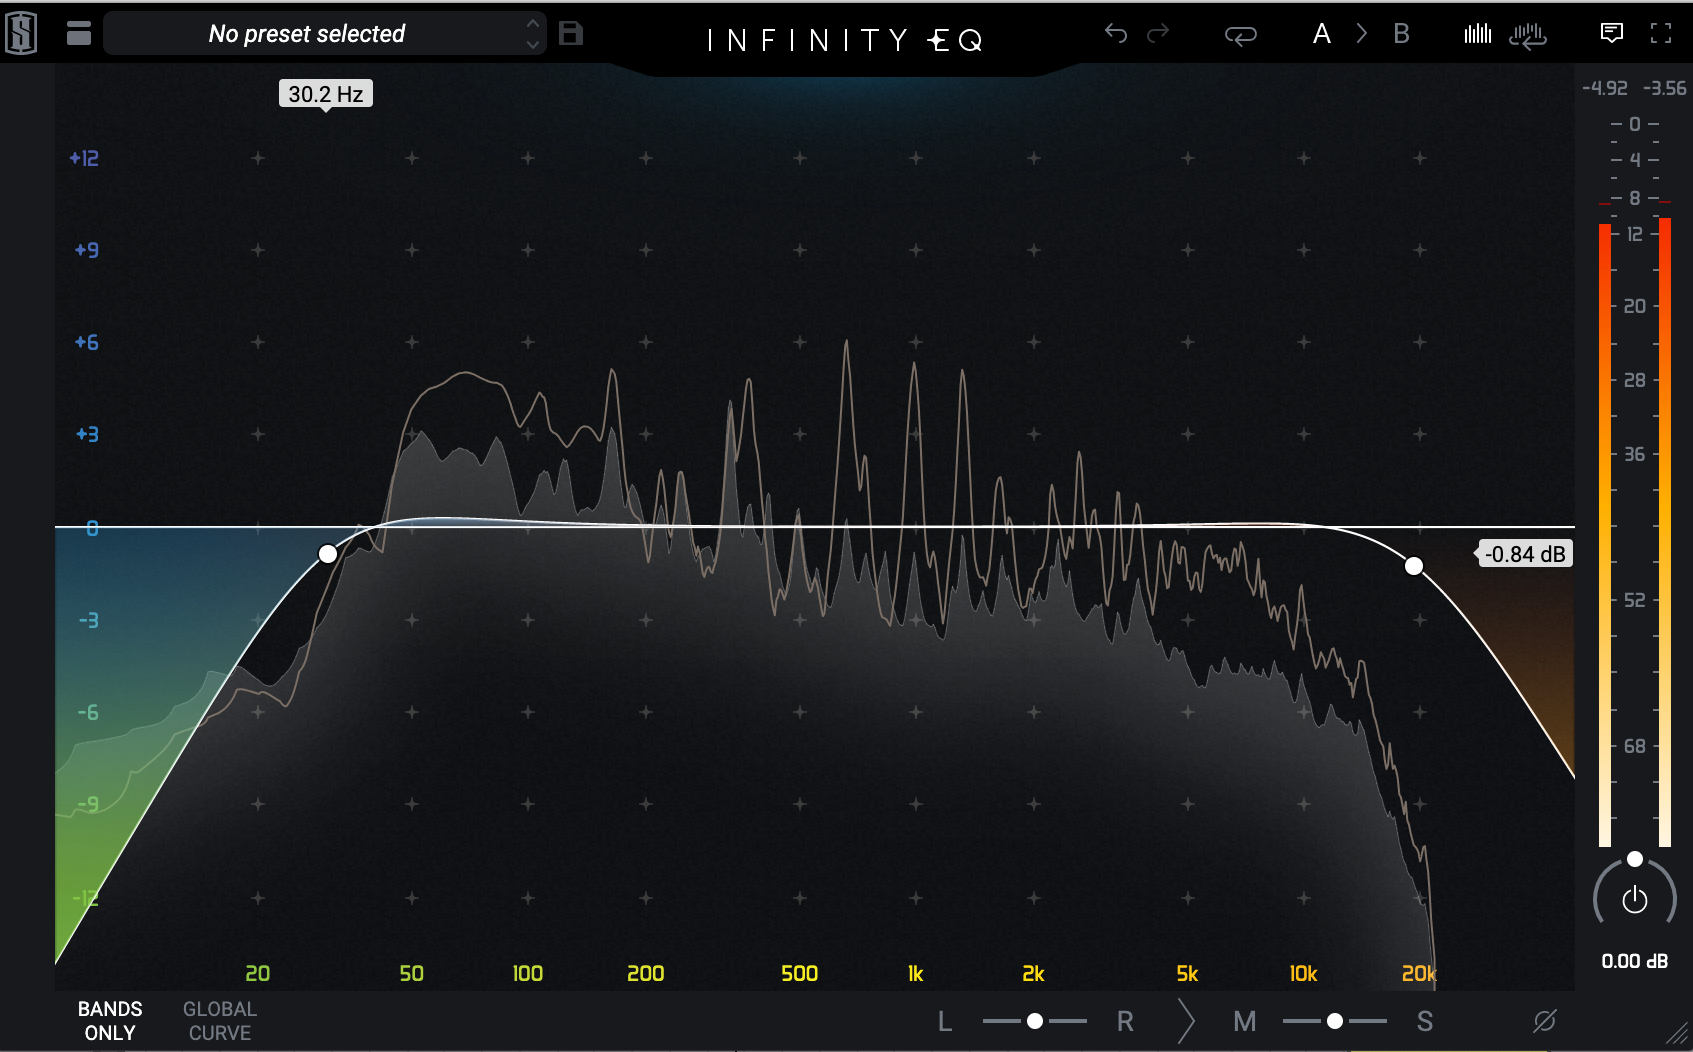
Task: Step presets with the up/down arrows
Action: click(533, 34)
